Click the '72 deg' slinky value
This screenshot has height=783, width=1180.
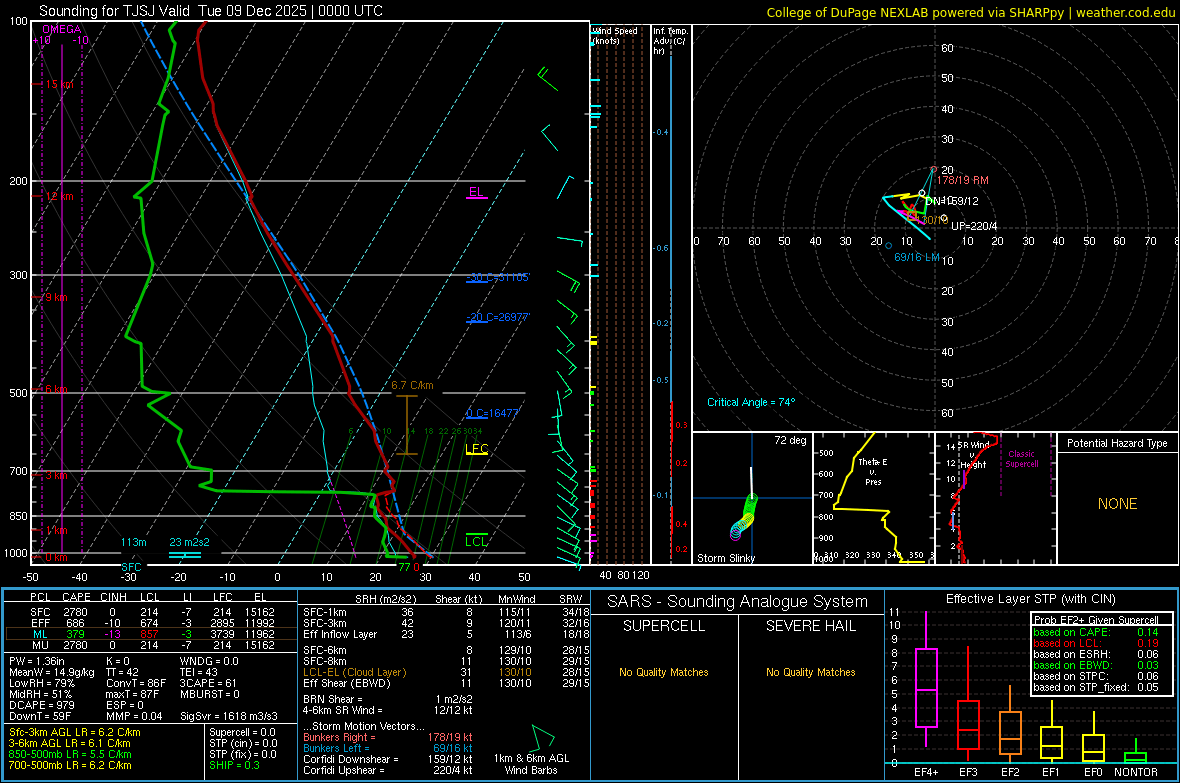pyautogui.click(x=790, y=440)
